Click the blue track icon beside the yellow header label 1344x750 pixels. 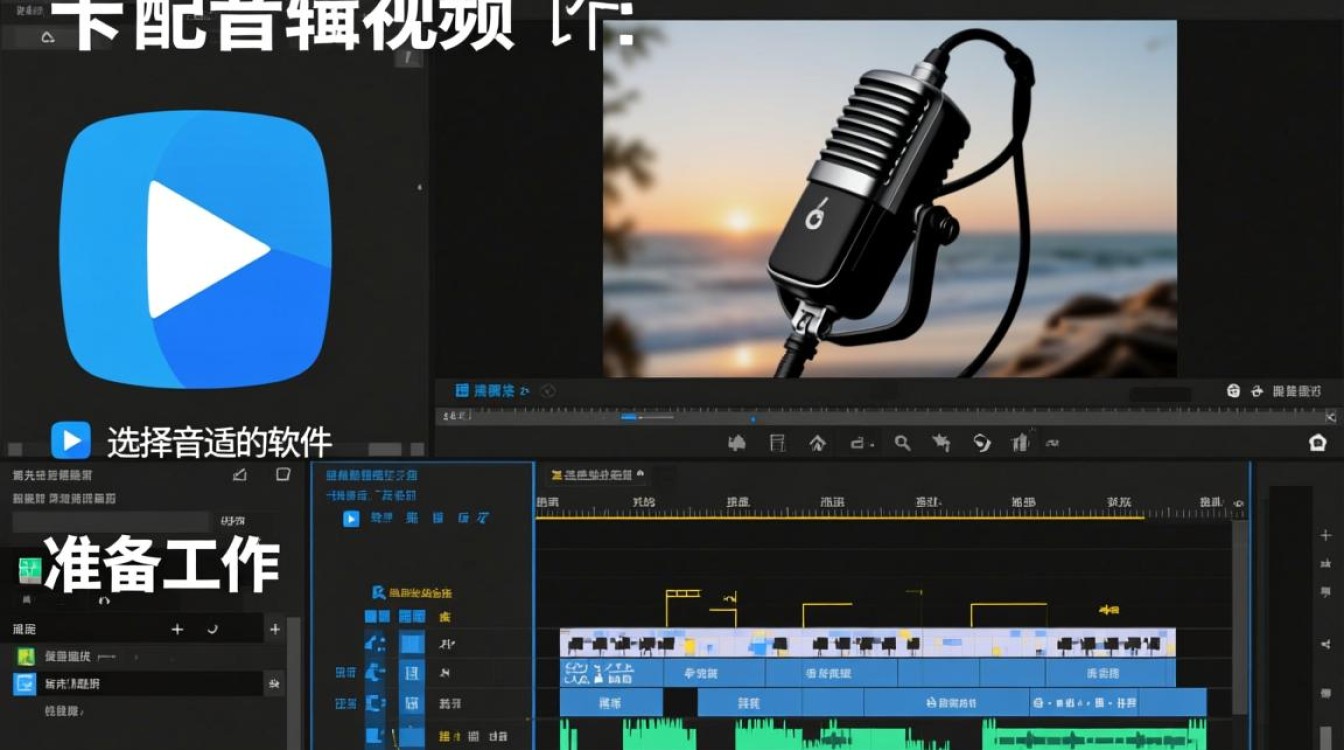pos(378,593)
